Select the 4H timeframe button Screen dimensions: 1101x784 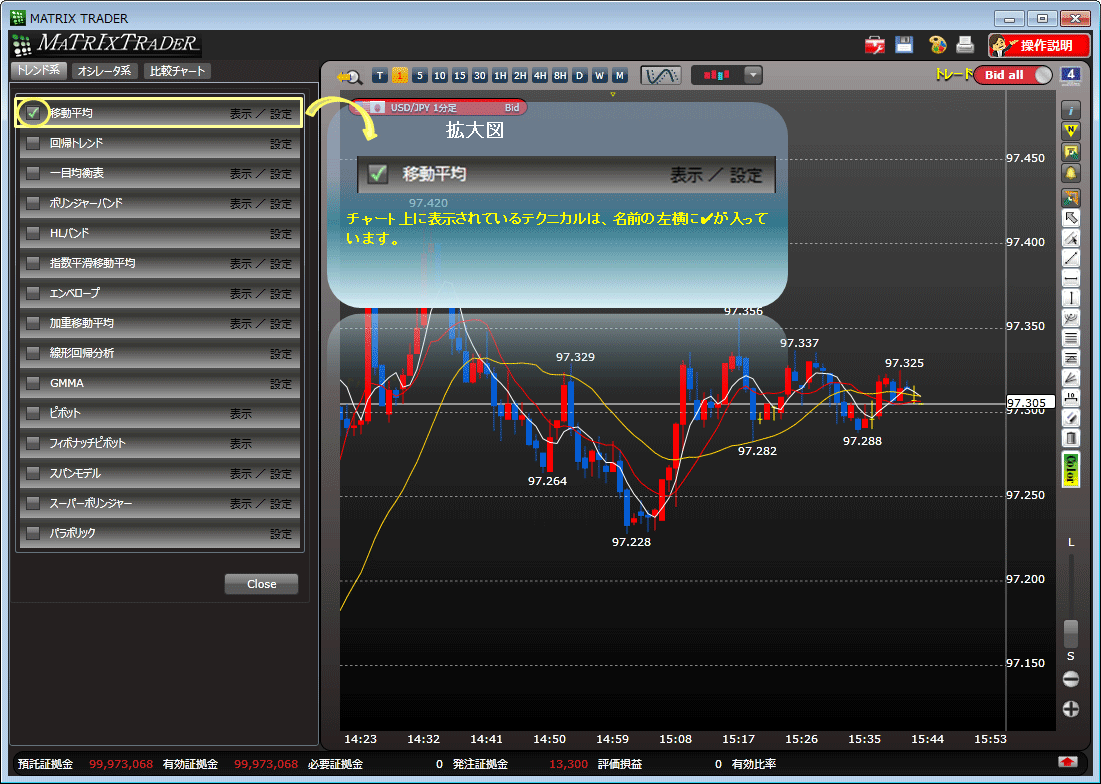point(540,75)
